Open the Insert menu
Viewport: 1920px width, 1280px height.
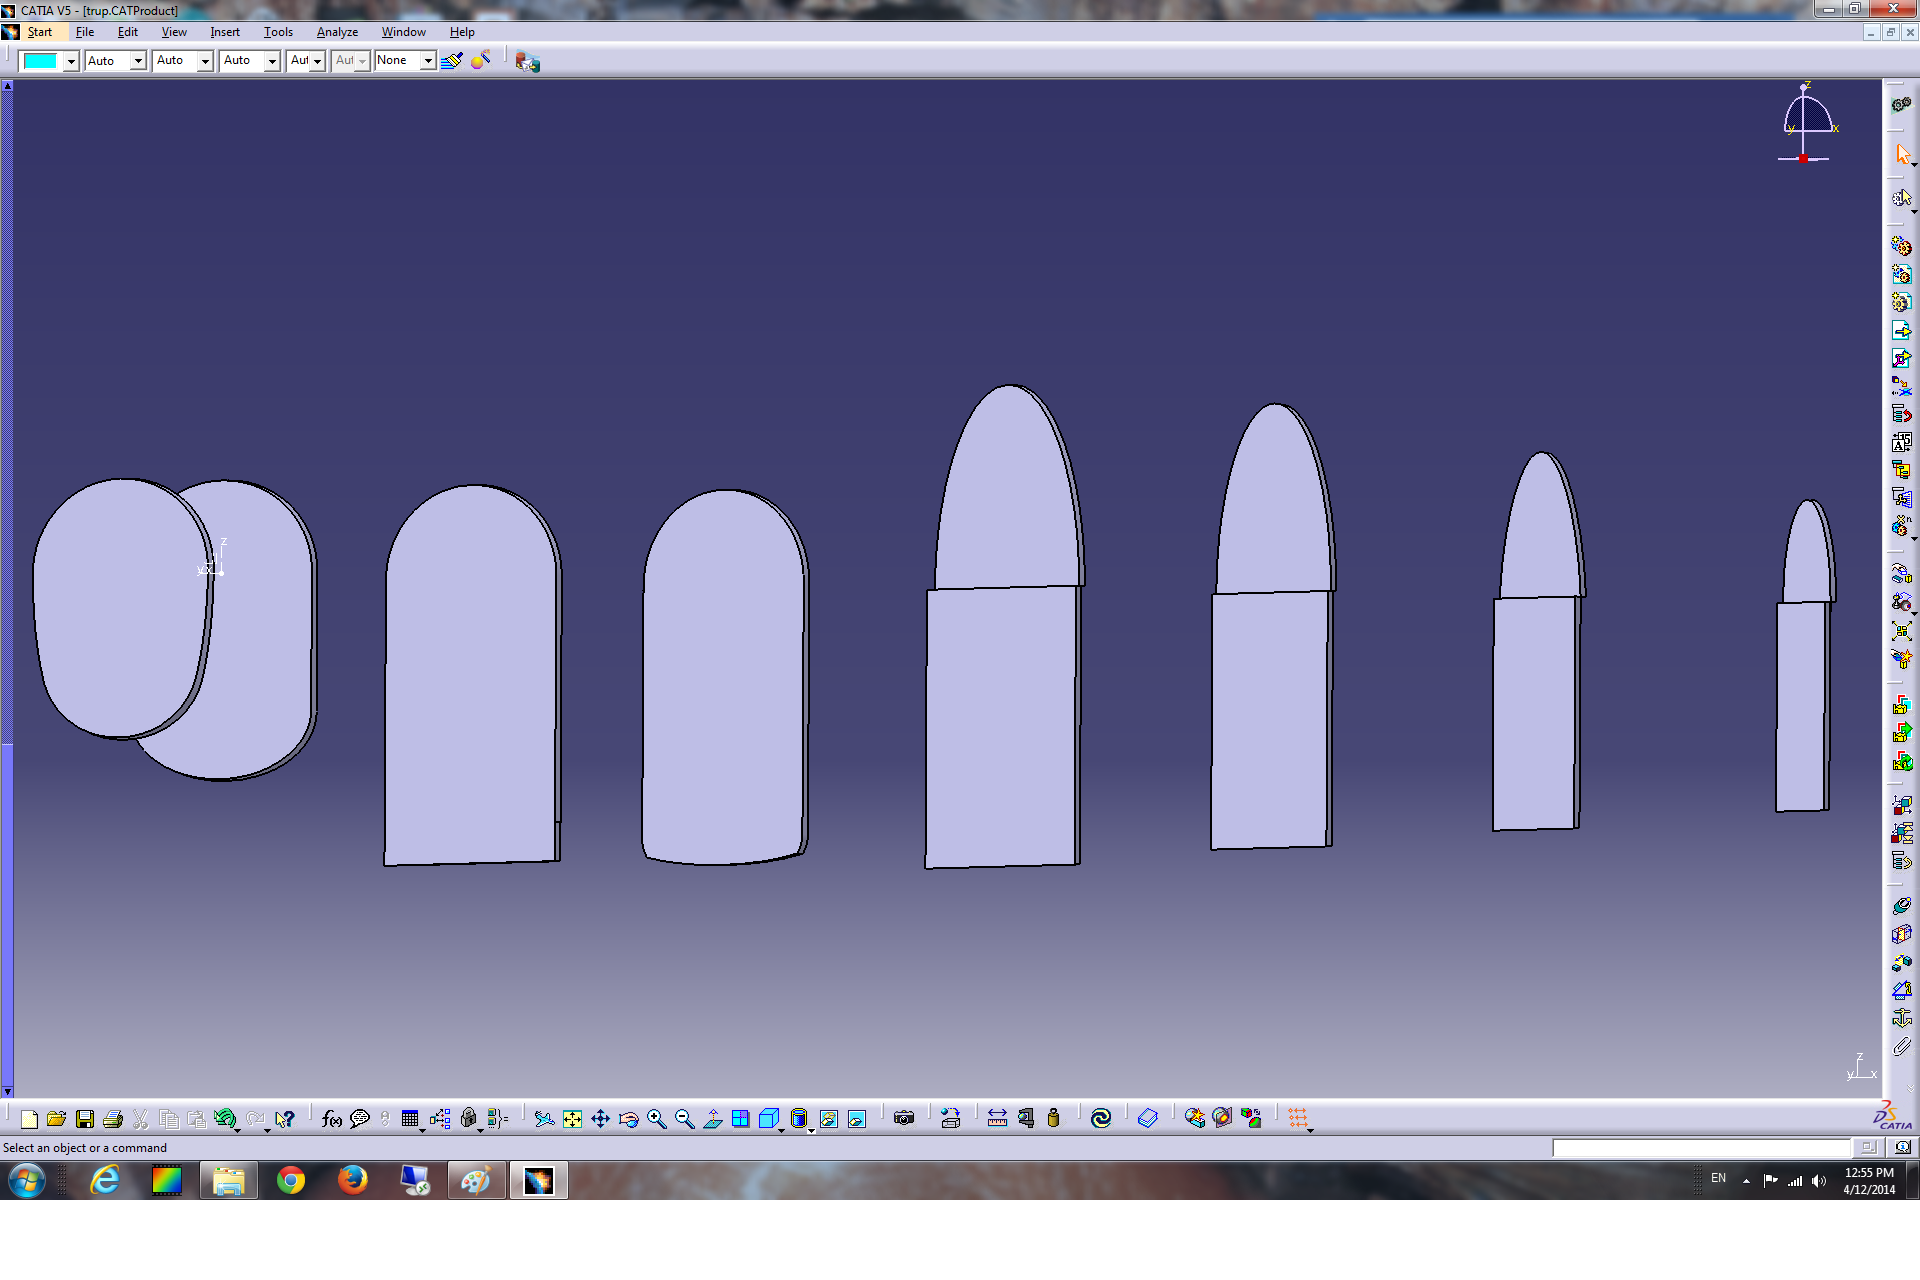[x=225, y=32]
